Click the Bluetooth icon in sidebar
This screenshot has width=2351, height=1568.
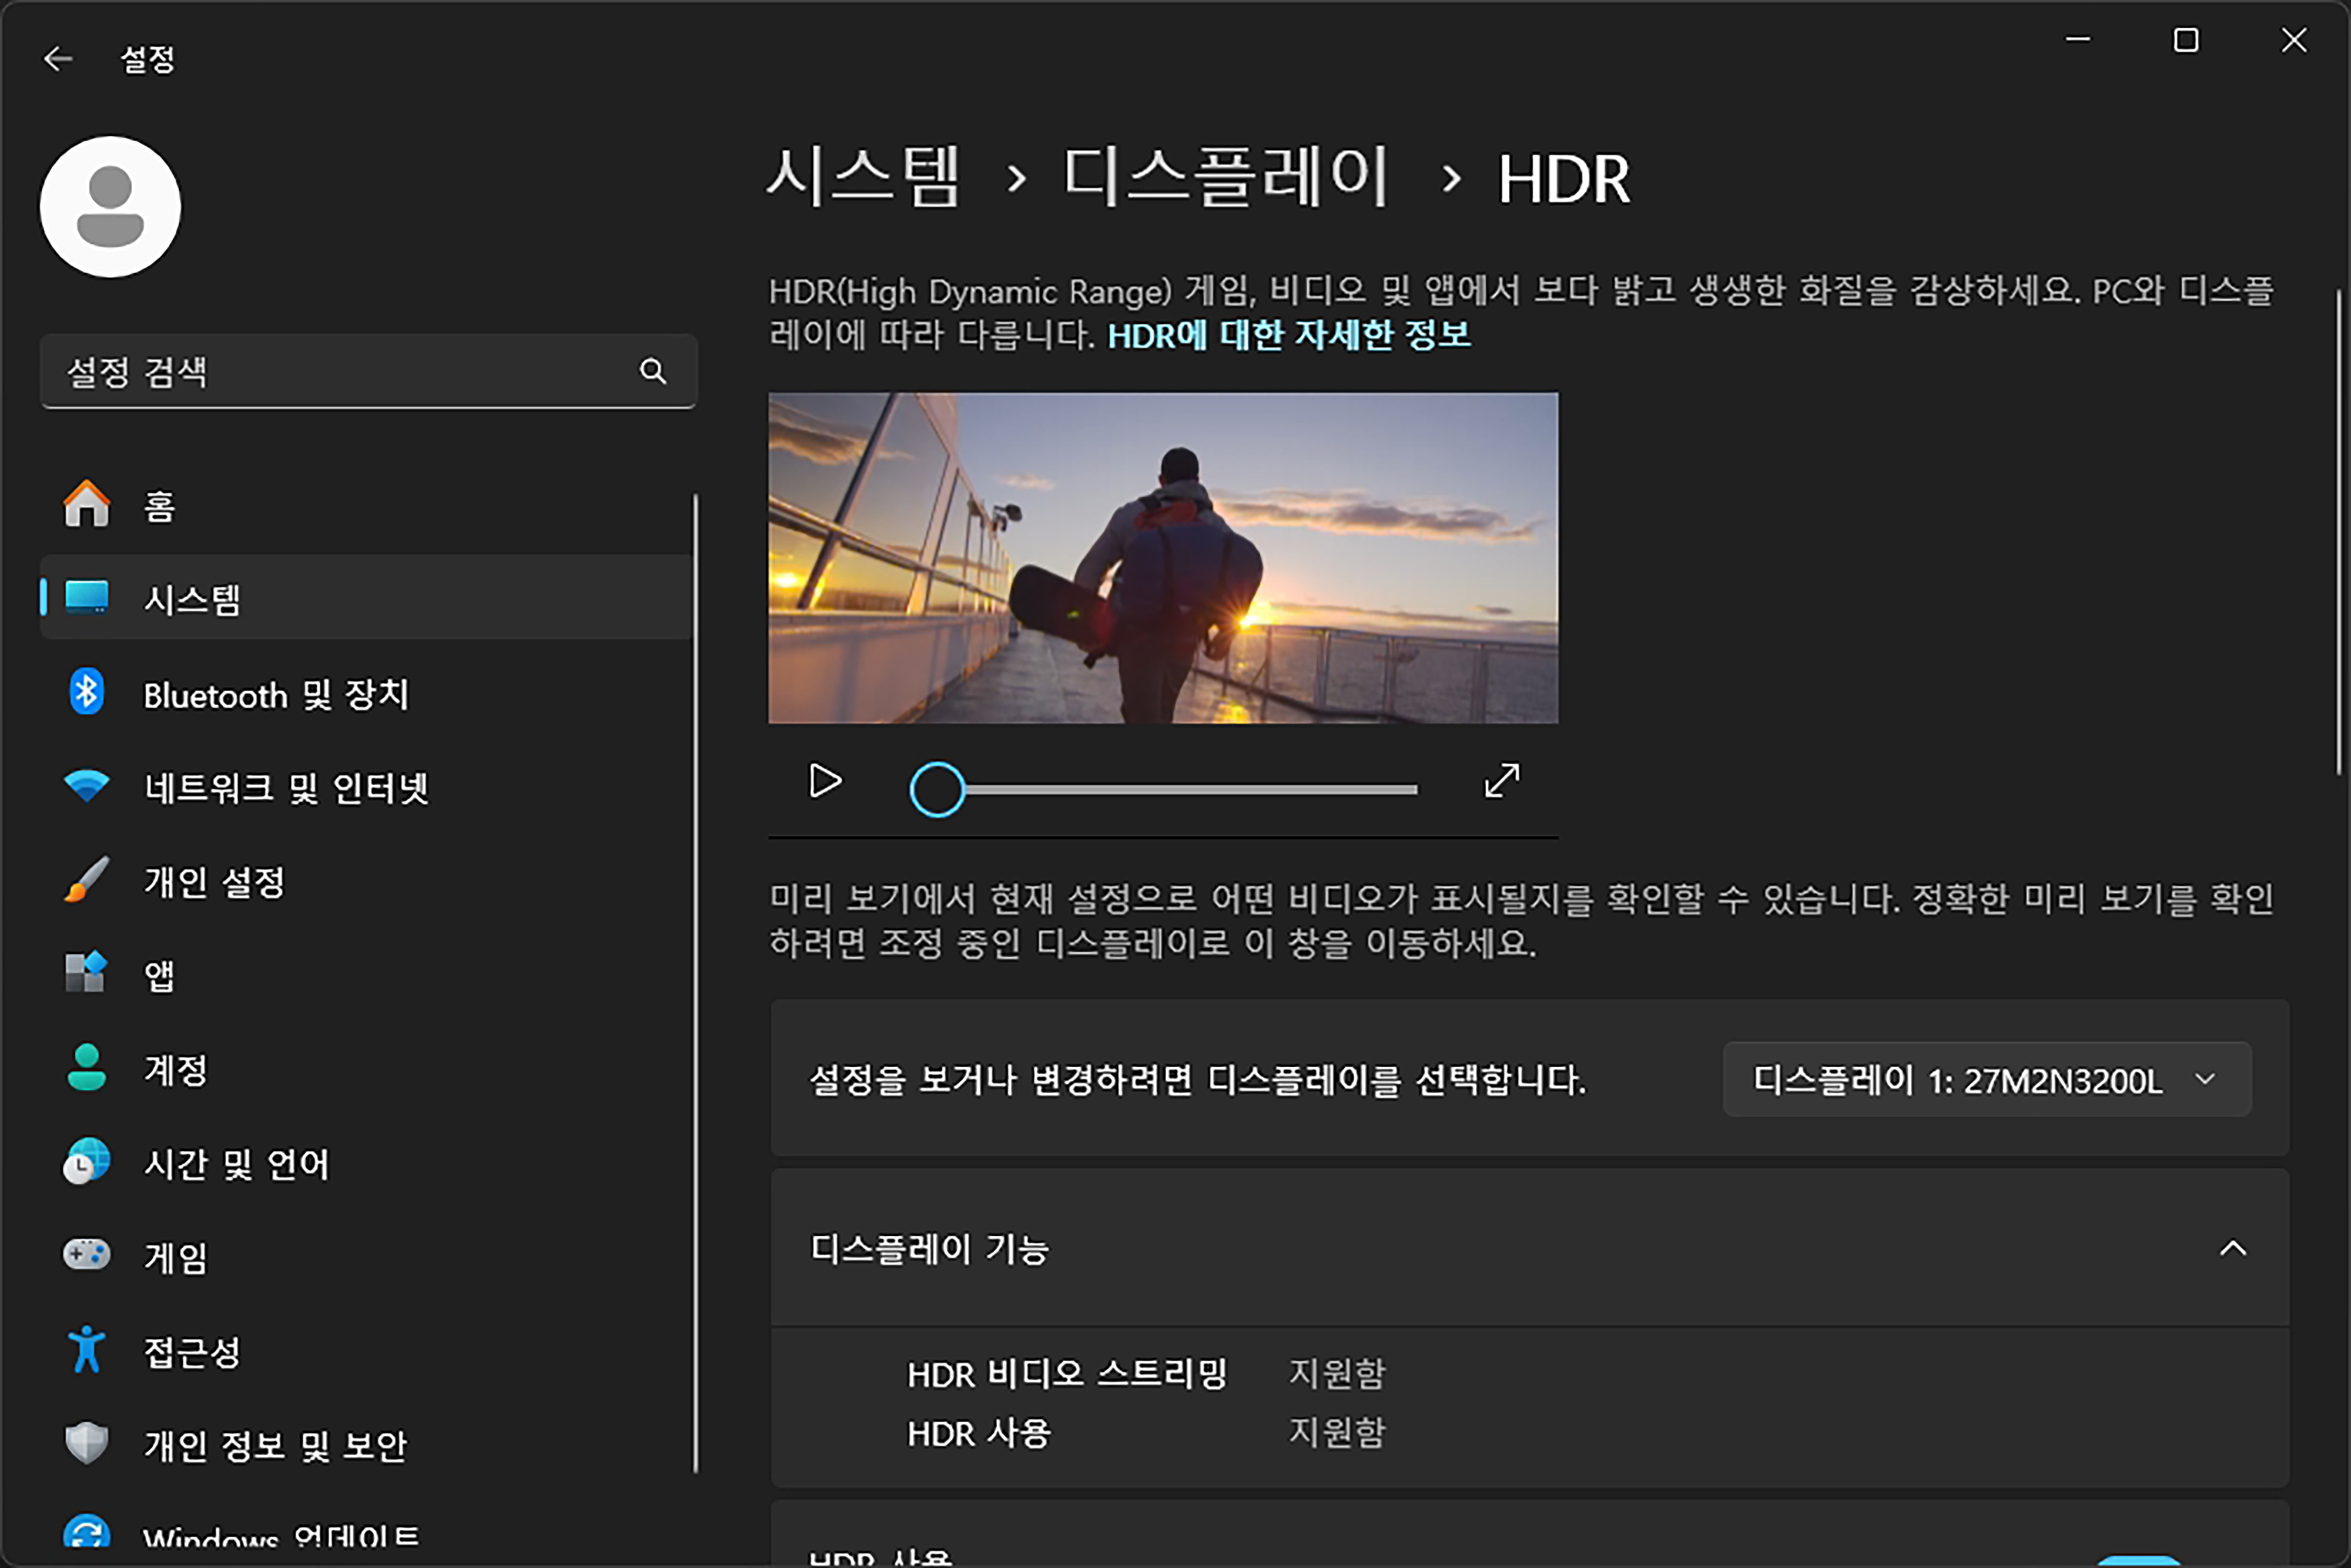(x=87, y=692)
